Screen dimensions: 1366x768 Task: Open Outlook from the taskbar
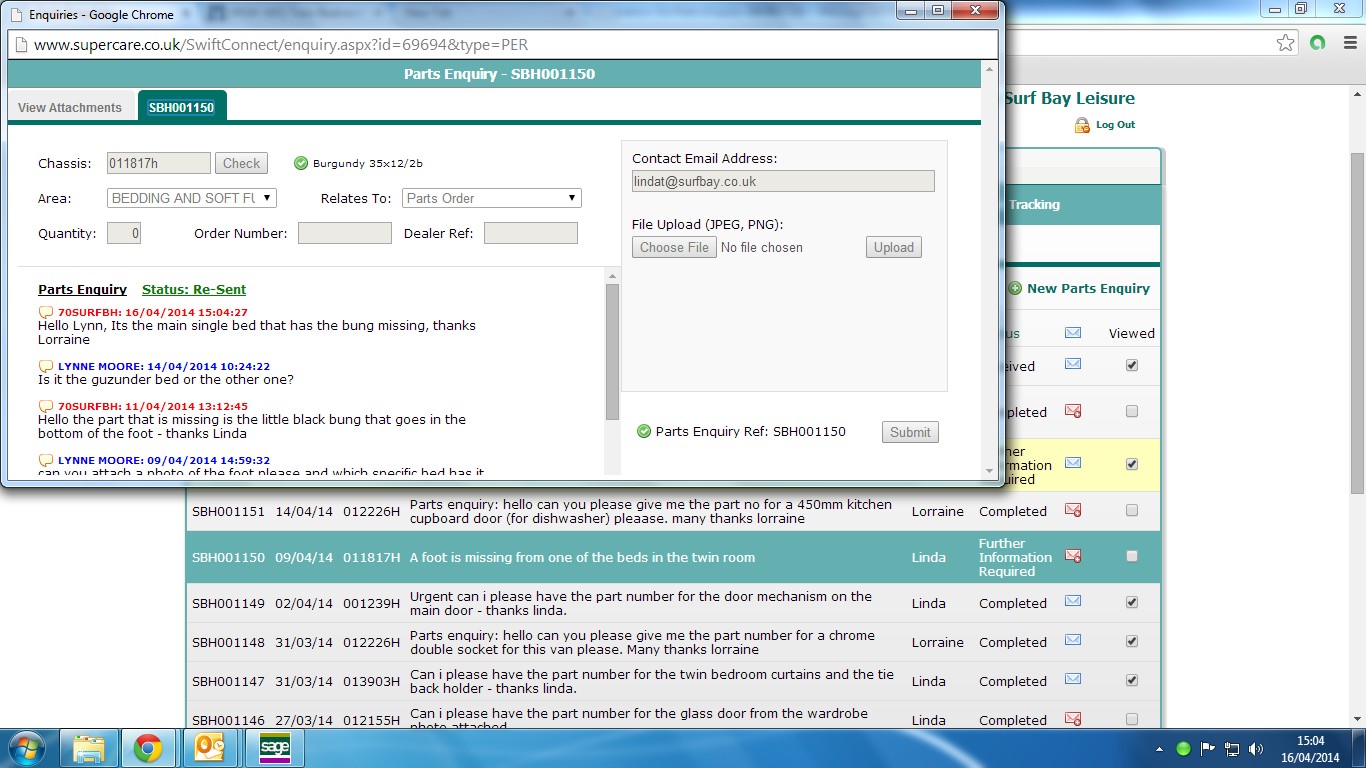(211, 748)
